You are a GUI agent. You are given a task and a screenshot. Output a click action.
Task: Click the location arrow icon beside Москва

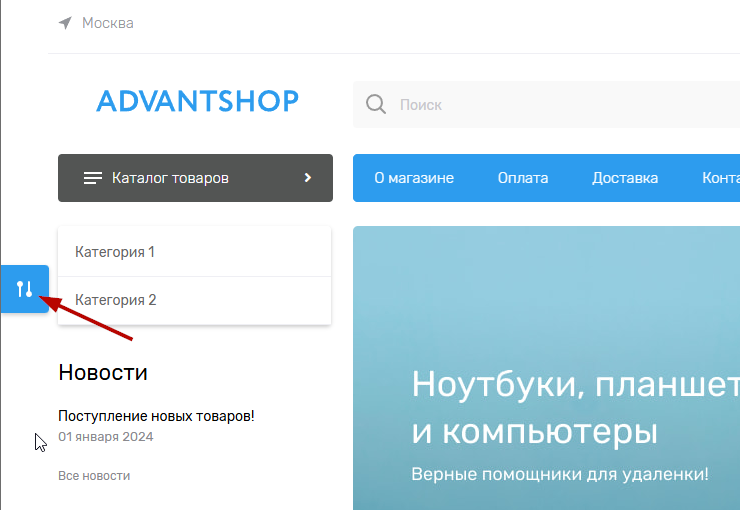[65, 23]
